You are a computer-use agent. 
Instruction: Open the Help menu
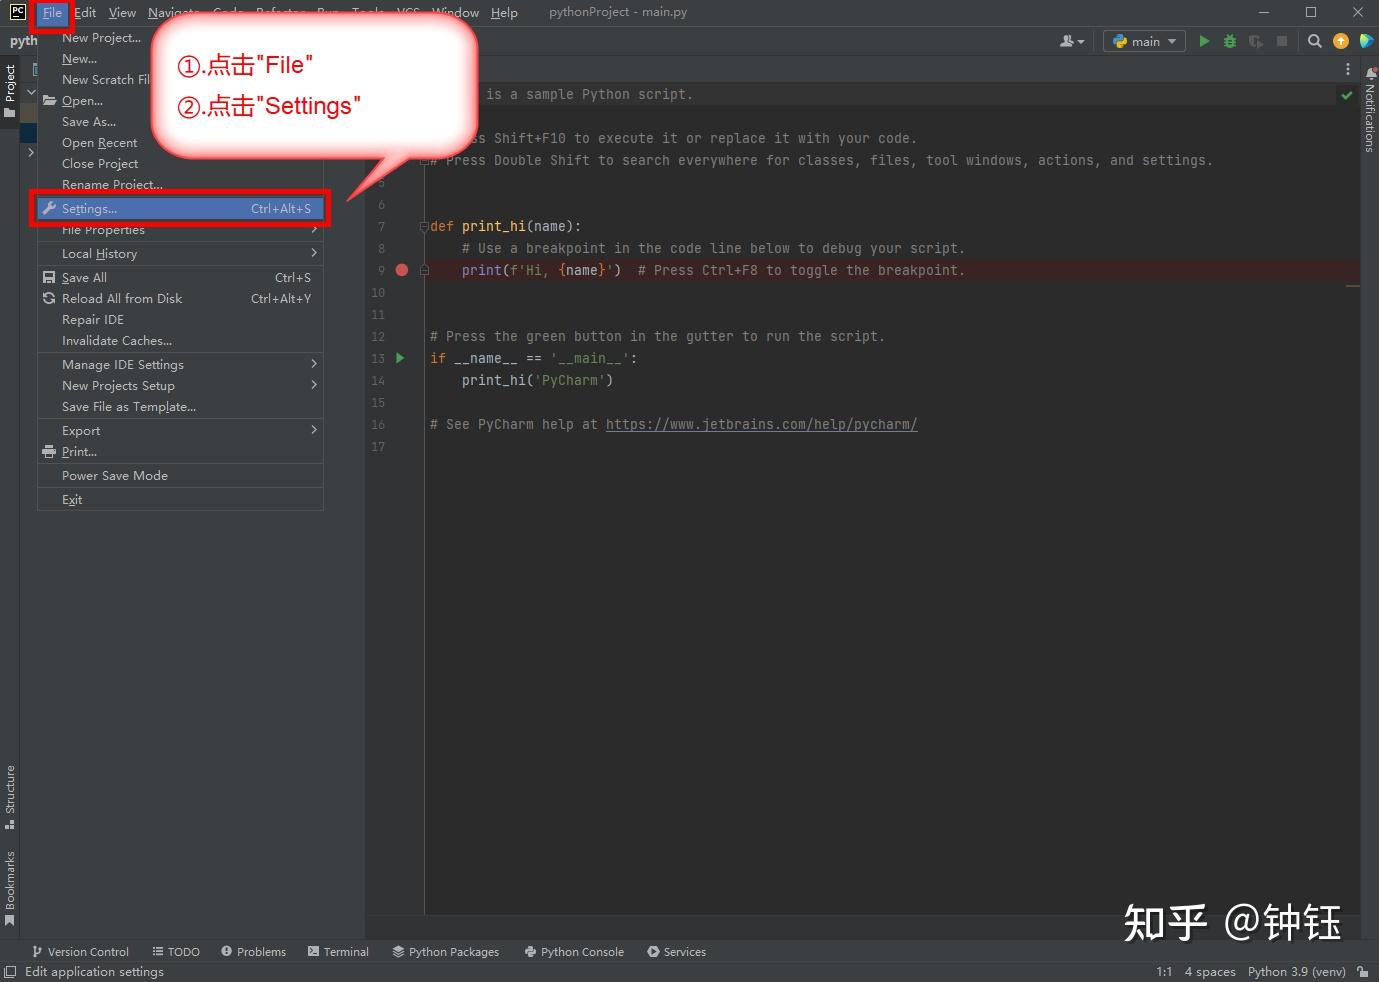click(x=504, y=12)
